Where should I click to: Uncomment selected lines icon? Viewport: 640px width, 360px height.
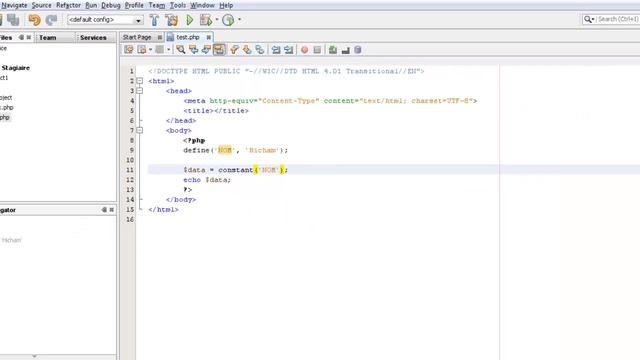[345, 50]
